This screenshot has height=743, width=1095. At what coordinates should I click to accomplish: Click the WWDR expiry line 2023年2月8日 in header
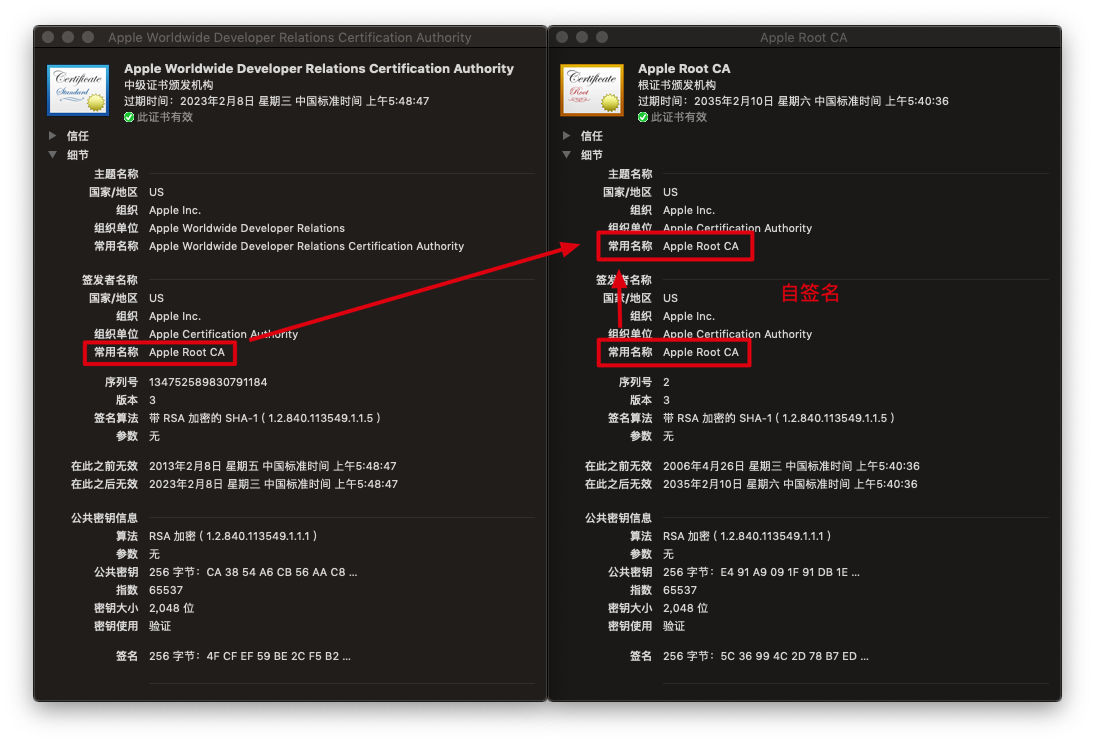[277, 101]
